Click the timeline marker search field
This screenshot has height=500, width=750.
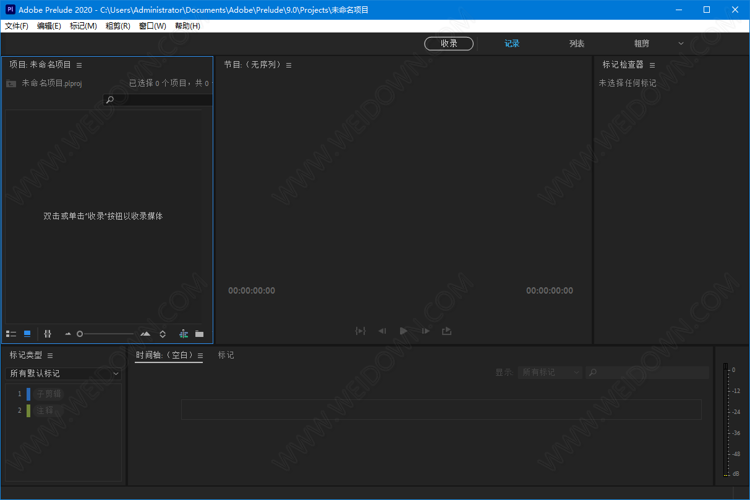click(647, 372)
